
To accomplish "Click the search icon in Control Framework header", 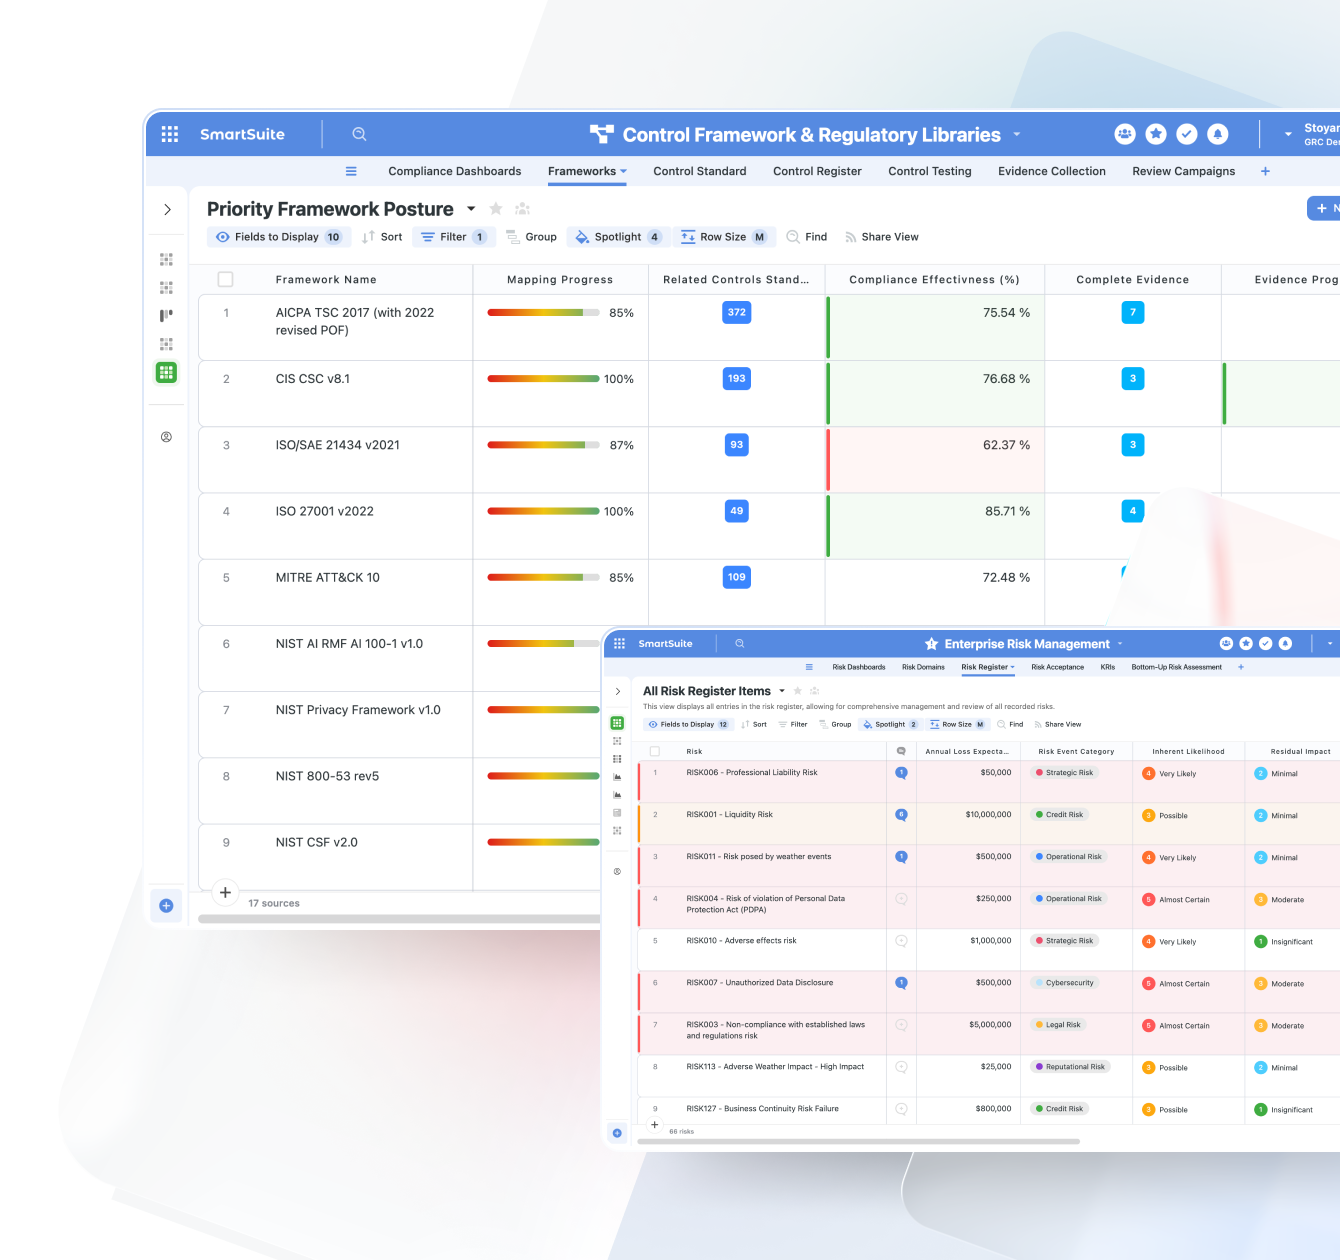I will click(x=359, y=134).
